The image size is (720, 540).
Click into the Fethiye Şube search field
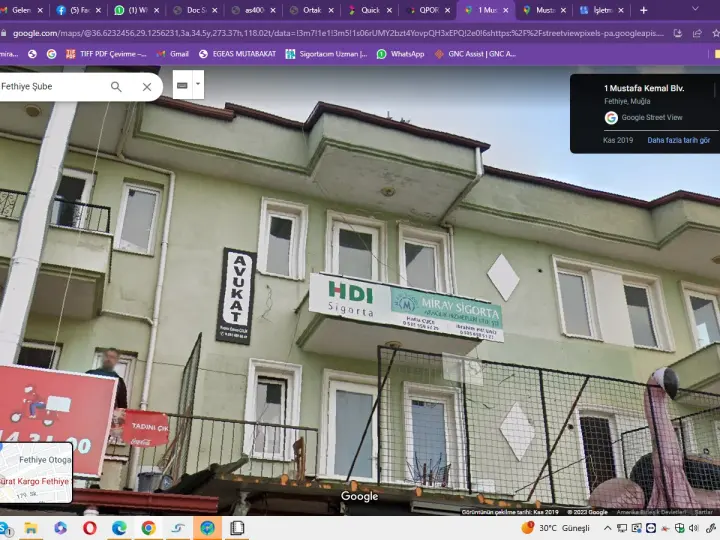click(51, 86)
